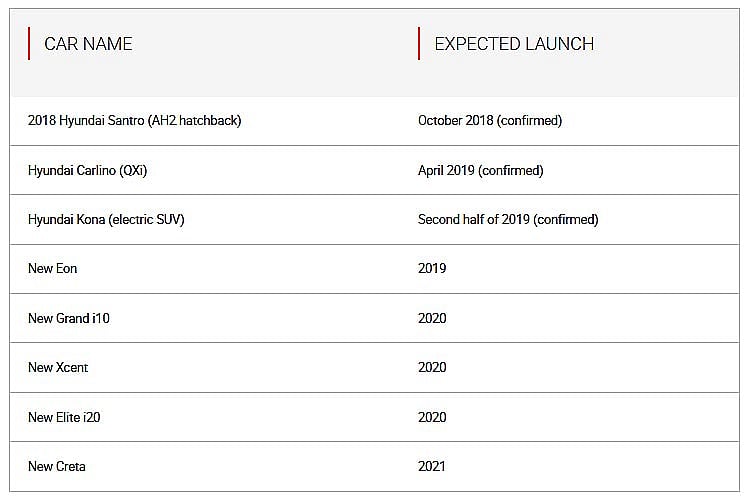Click the 2019 launch year for New Eon
Image resolution: width=749 pixels, height=501 pixels.
pos(432,268)
